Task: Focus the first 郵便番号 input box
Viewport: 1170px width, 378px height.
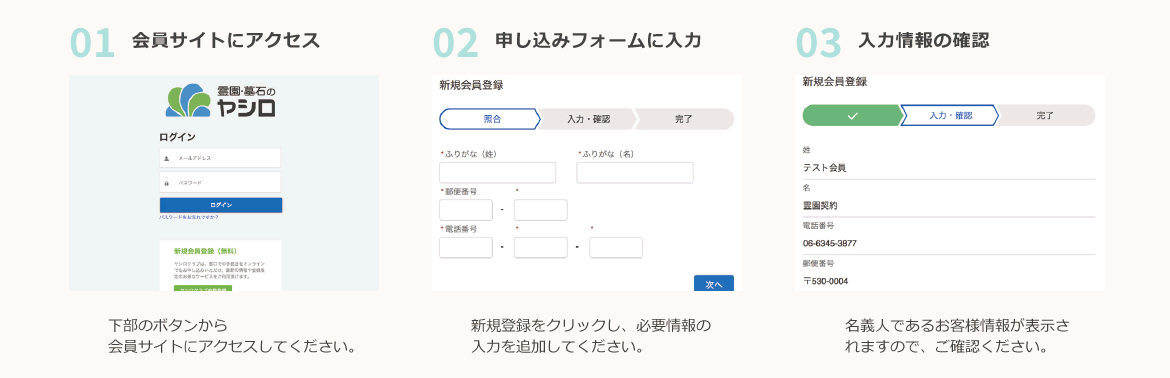Action: (x=466, y=210)
